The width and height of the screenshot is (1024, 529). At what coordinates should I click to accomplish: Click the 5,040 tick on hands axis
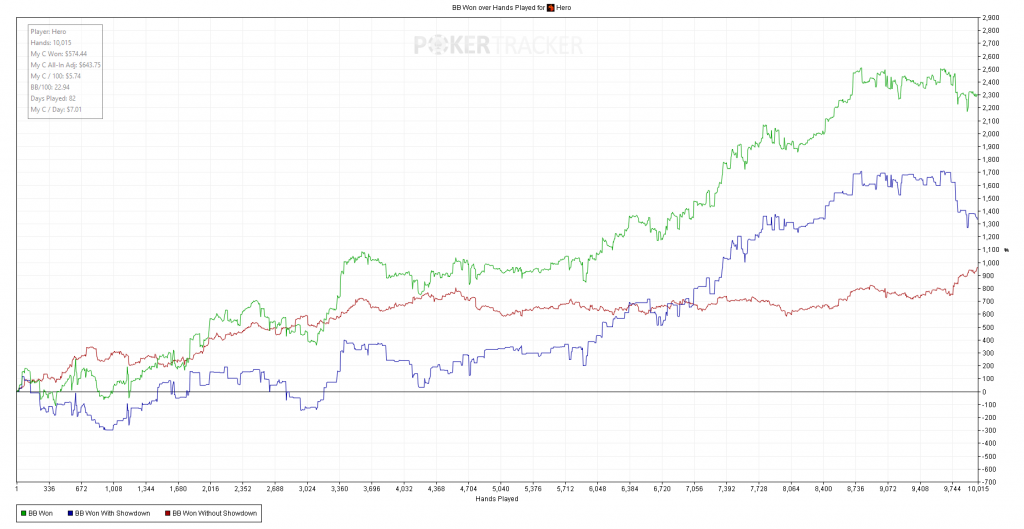point(500,489)
